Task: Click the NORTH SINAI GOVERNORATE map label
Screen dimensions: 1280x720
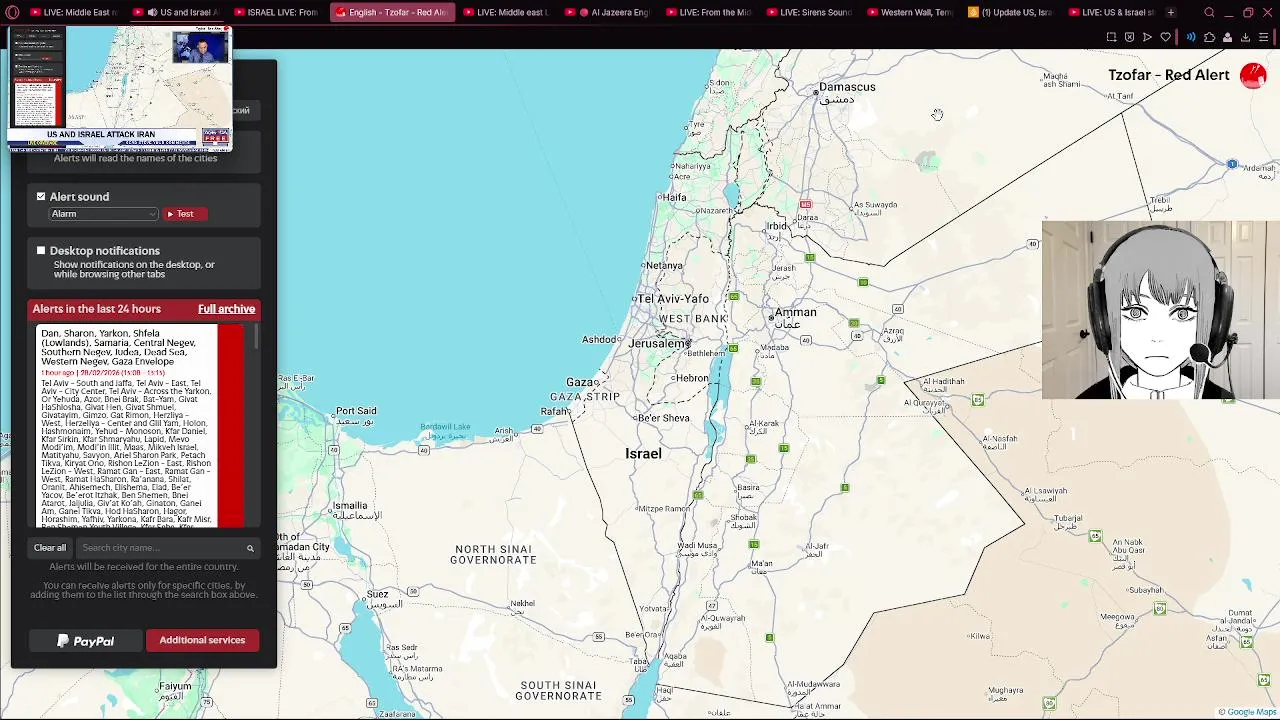Action: click(493, 555)
